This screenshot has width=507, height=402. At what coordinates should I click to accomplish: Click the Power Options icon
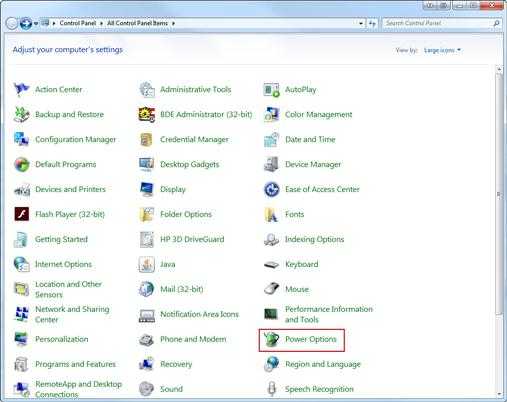pos(271,339)
